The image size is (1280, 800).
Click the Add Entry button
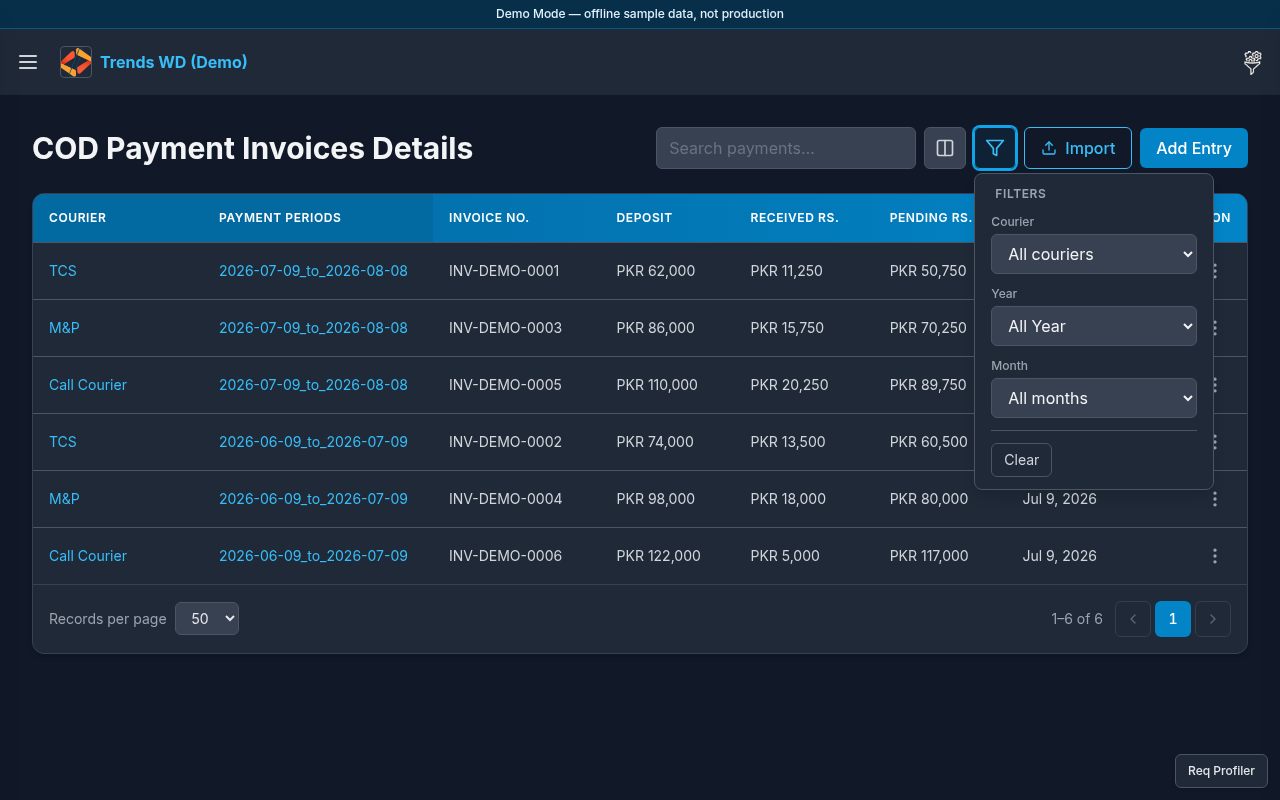(1194, 148)
